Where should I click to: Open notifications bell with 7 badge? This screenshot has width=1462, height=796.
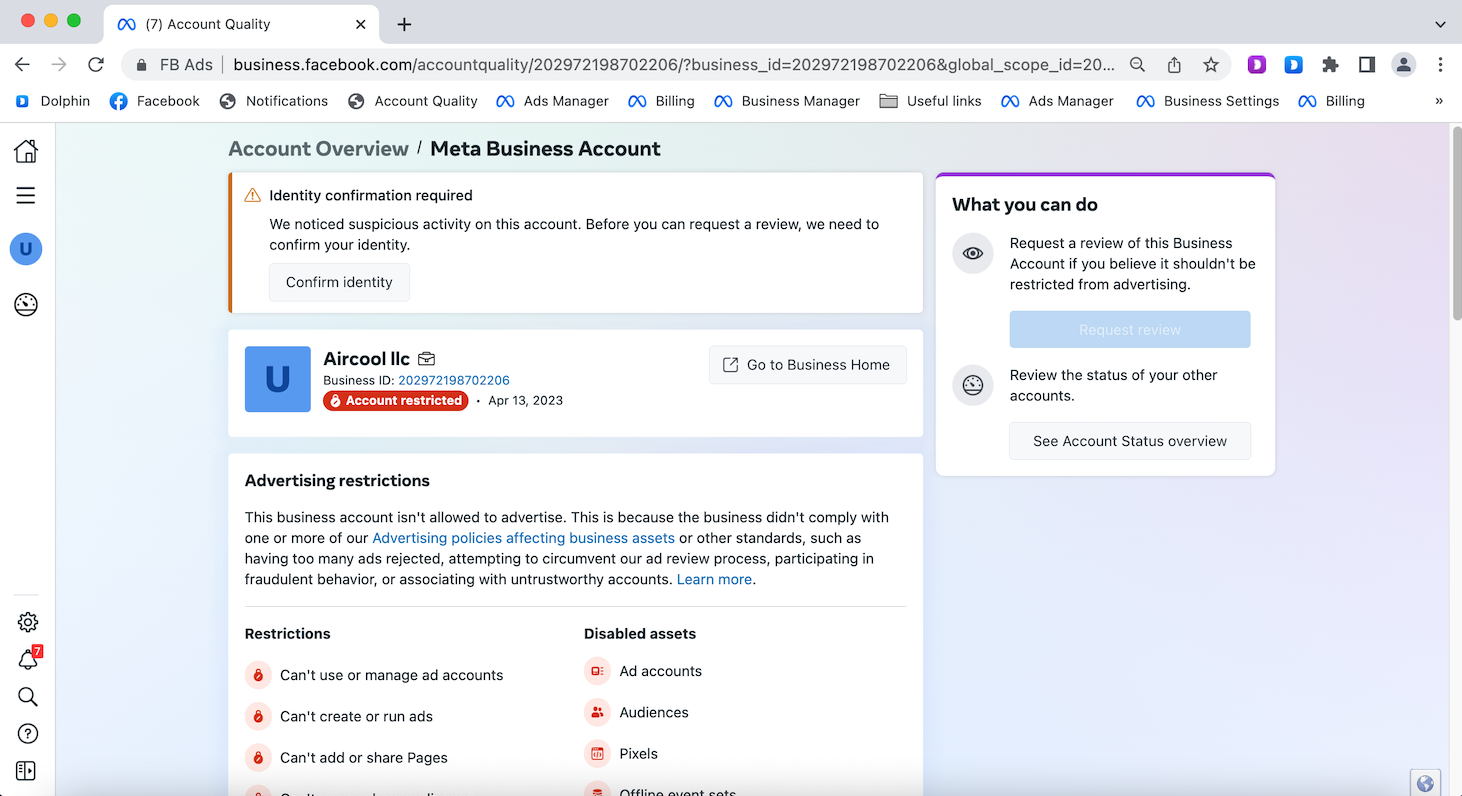coord(28,659)
